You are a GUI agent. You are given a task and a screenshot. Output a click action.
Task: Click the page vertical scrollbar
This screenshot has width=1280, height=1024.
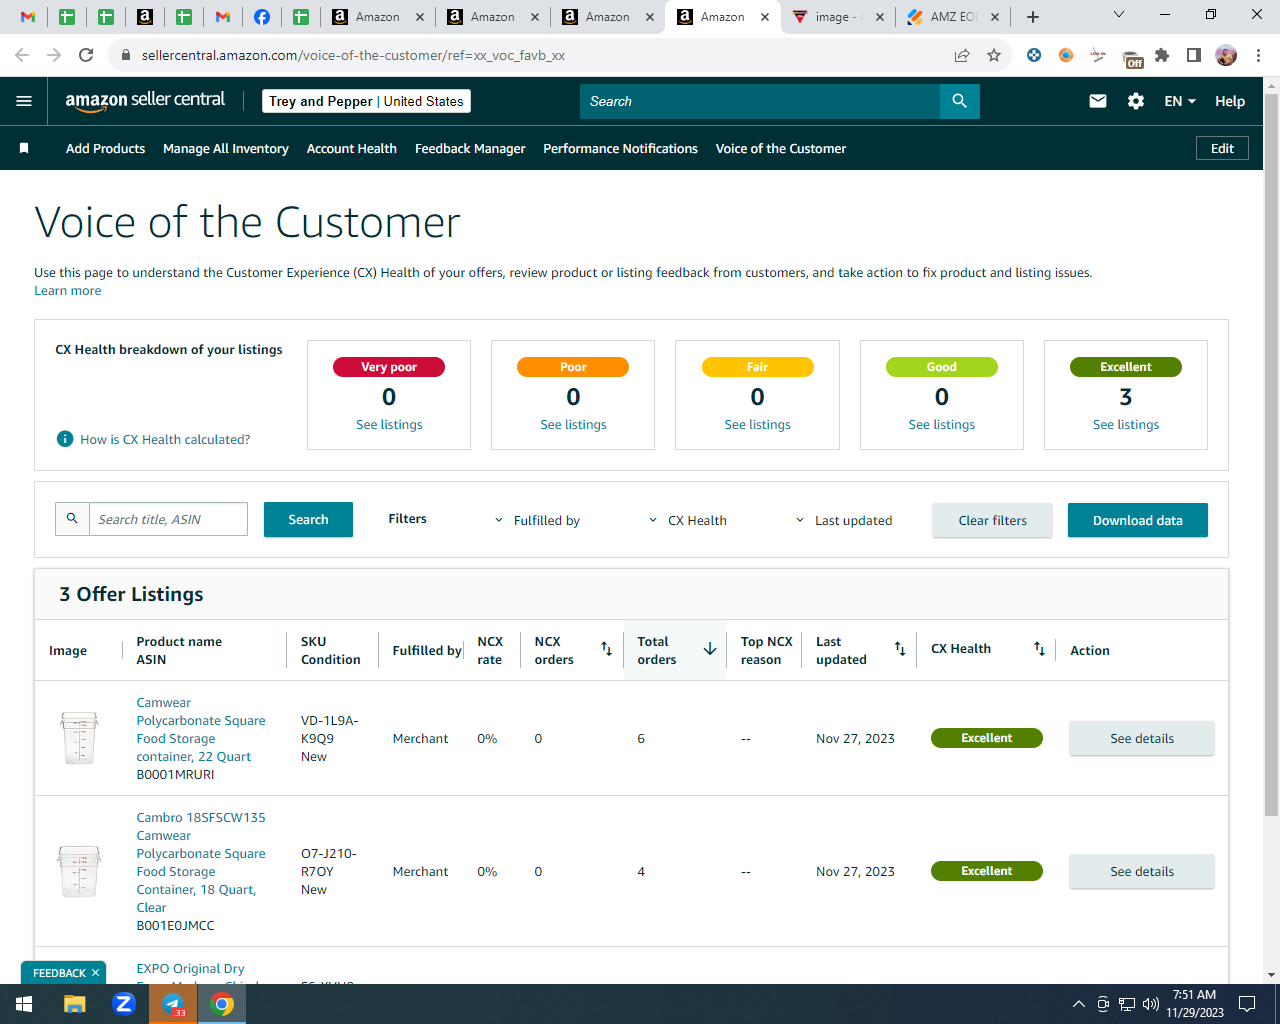[1271, 455]
